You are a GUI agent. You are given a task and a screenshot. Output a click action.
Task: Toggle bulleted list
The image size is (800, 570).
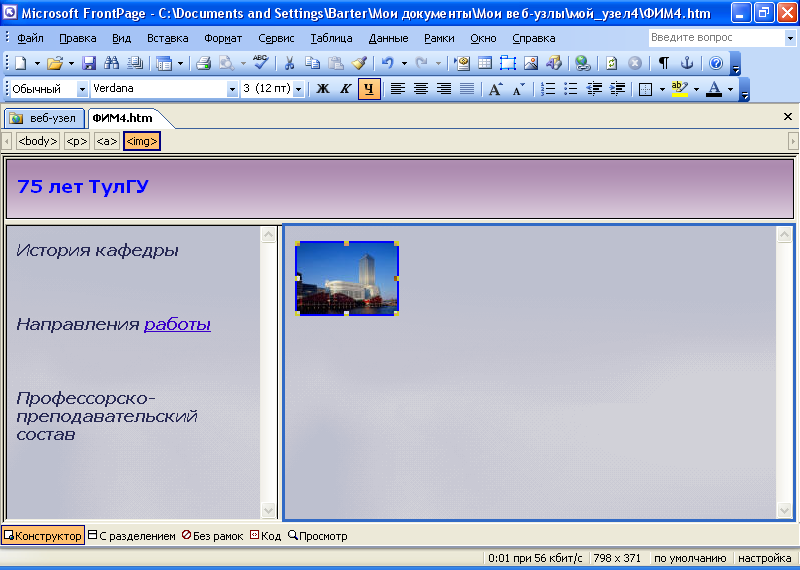pyautogui.click(x=571, y=89)
